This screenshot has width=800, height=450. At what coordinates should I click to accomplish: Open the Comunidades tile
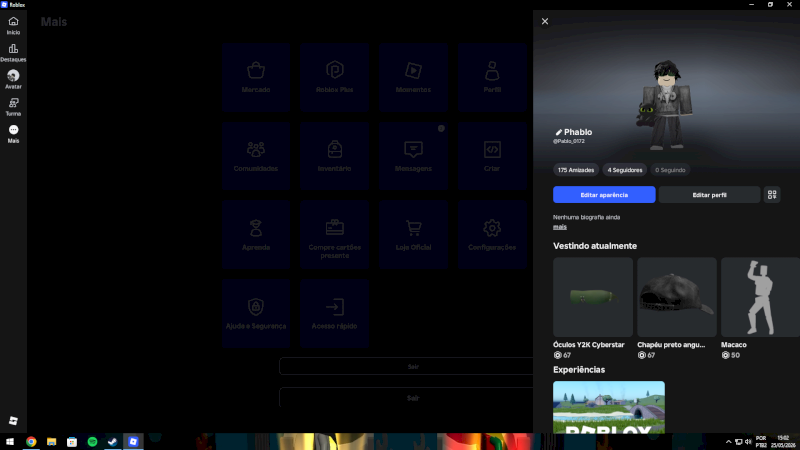tap(256, 156)
